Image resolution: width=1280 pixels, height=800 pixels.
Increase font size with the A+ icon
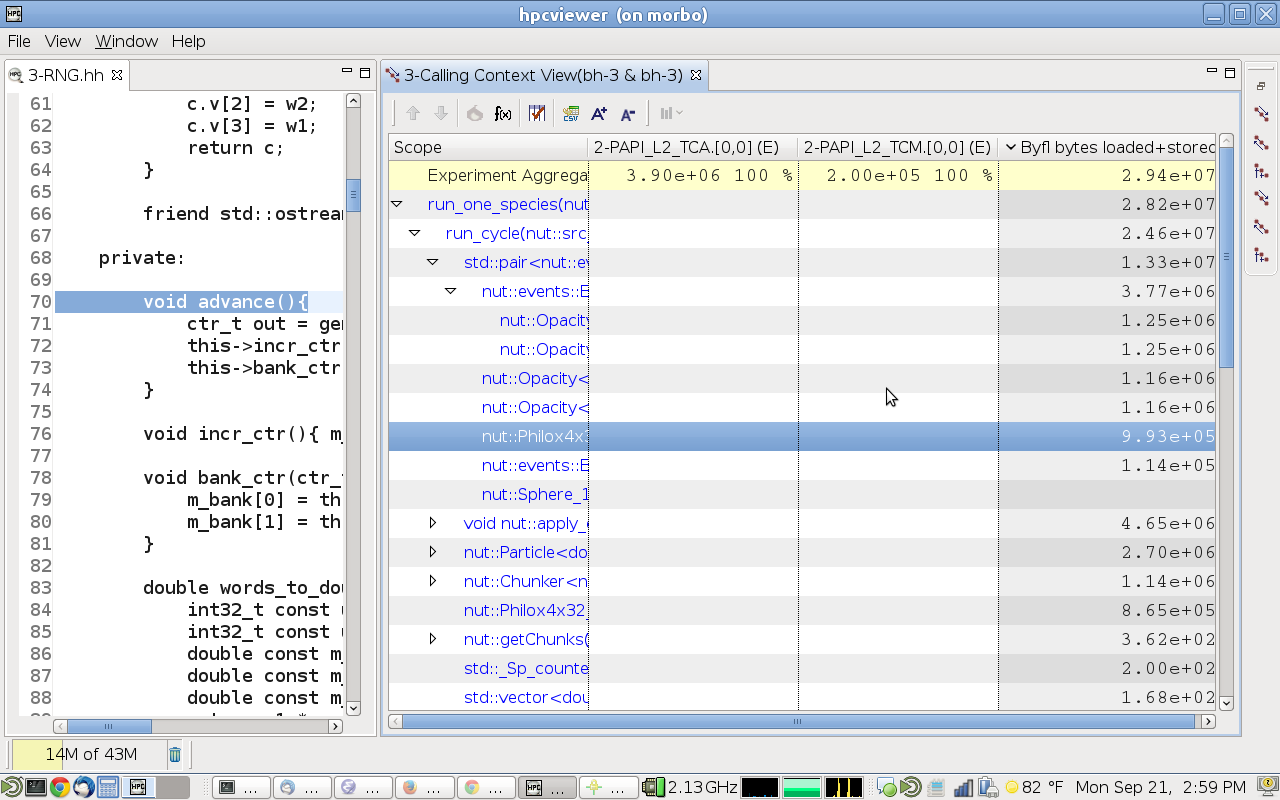[x=599, y=114]
